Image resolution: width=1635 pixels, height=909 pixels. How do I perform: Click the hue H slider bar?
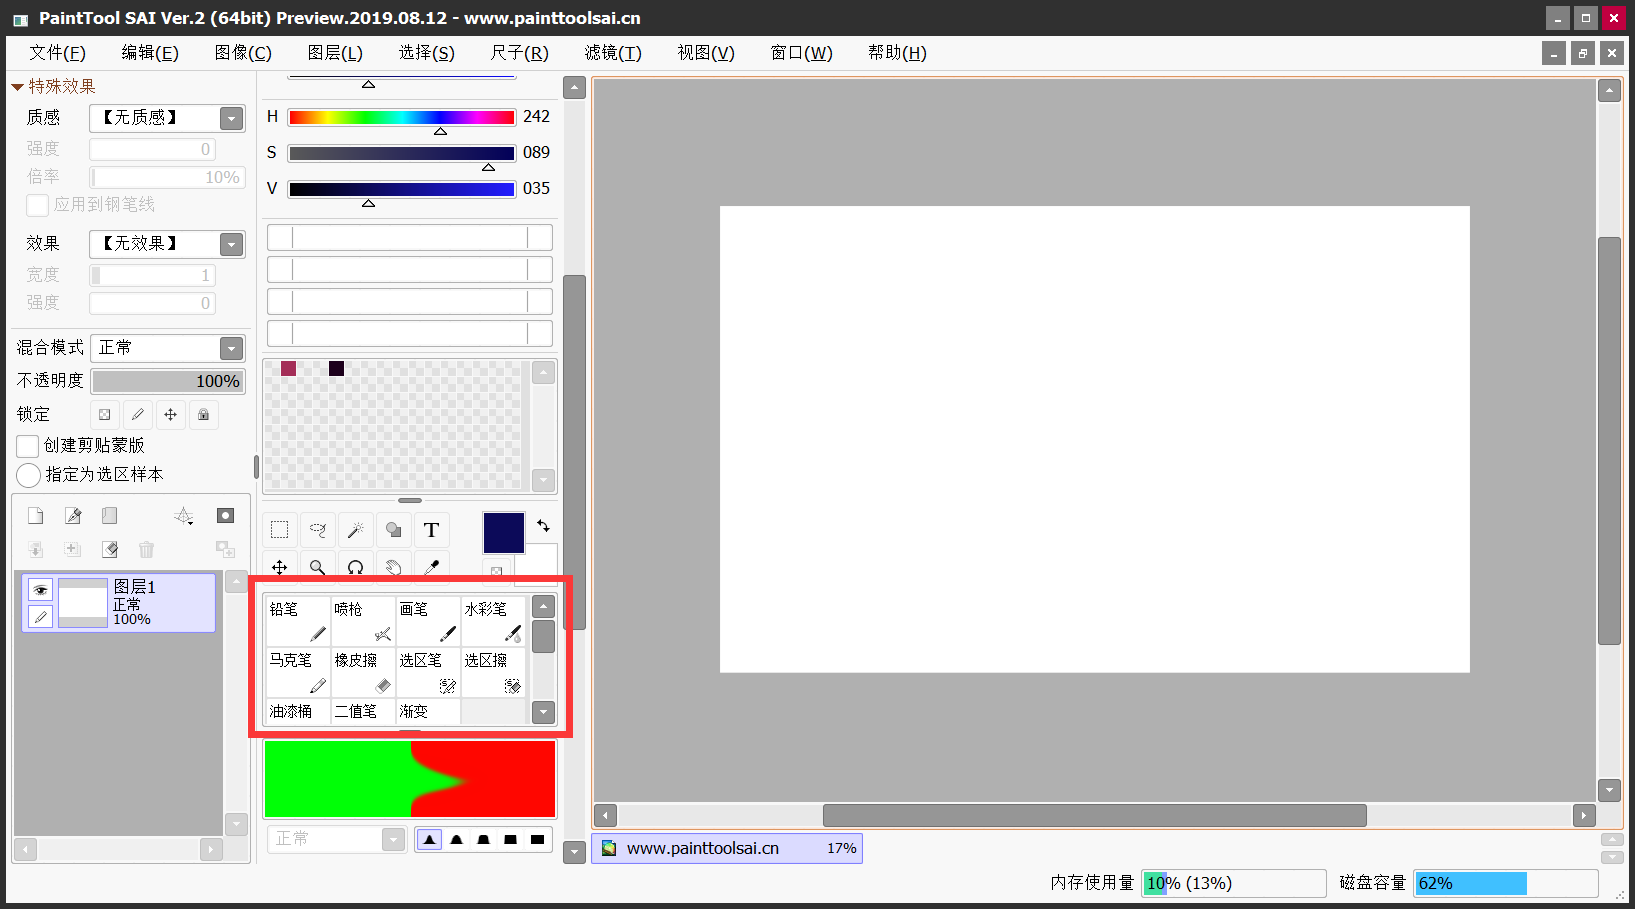click(402, 117)
